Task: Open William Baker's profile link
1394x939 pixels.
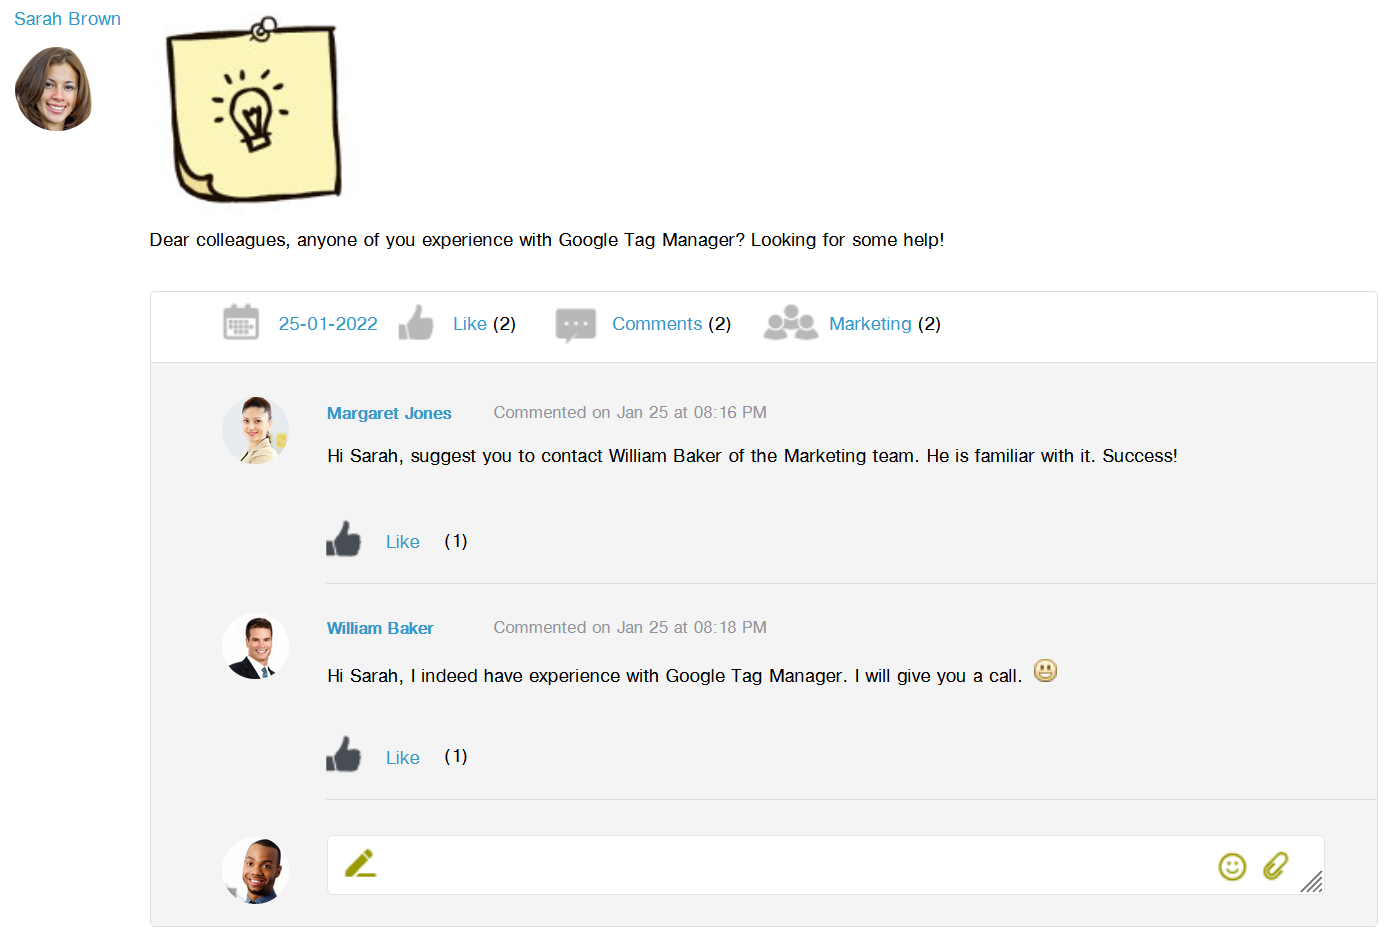Action: (x=380, y=628)
